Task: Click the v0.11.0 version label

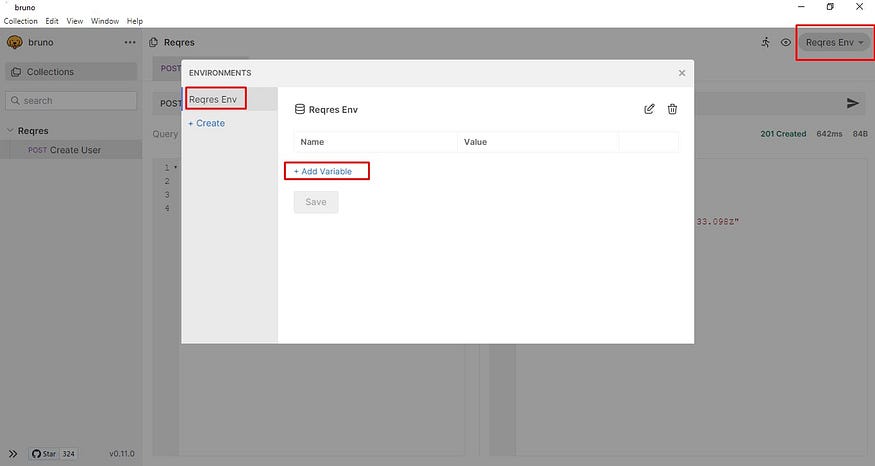Action: click(x=122, y=454)
